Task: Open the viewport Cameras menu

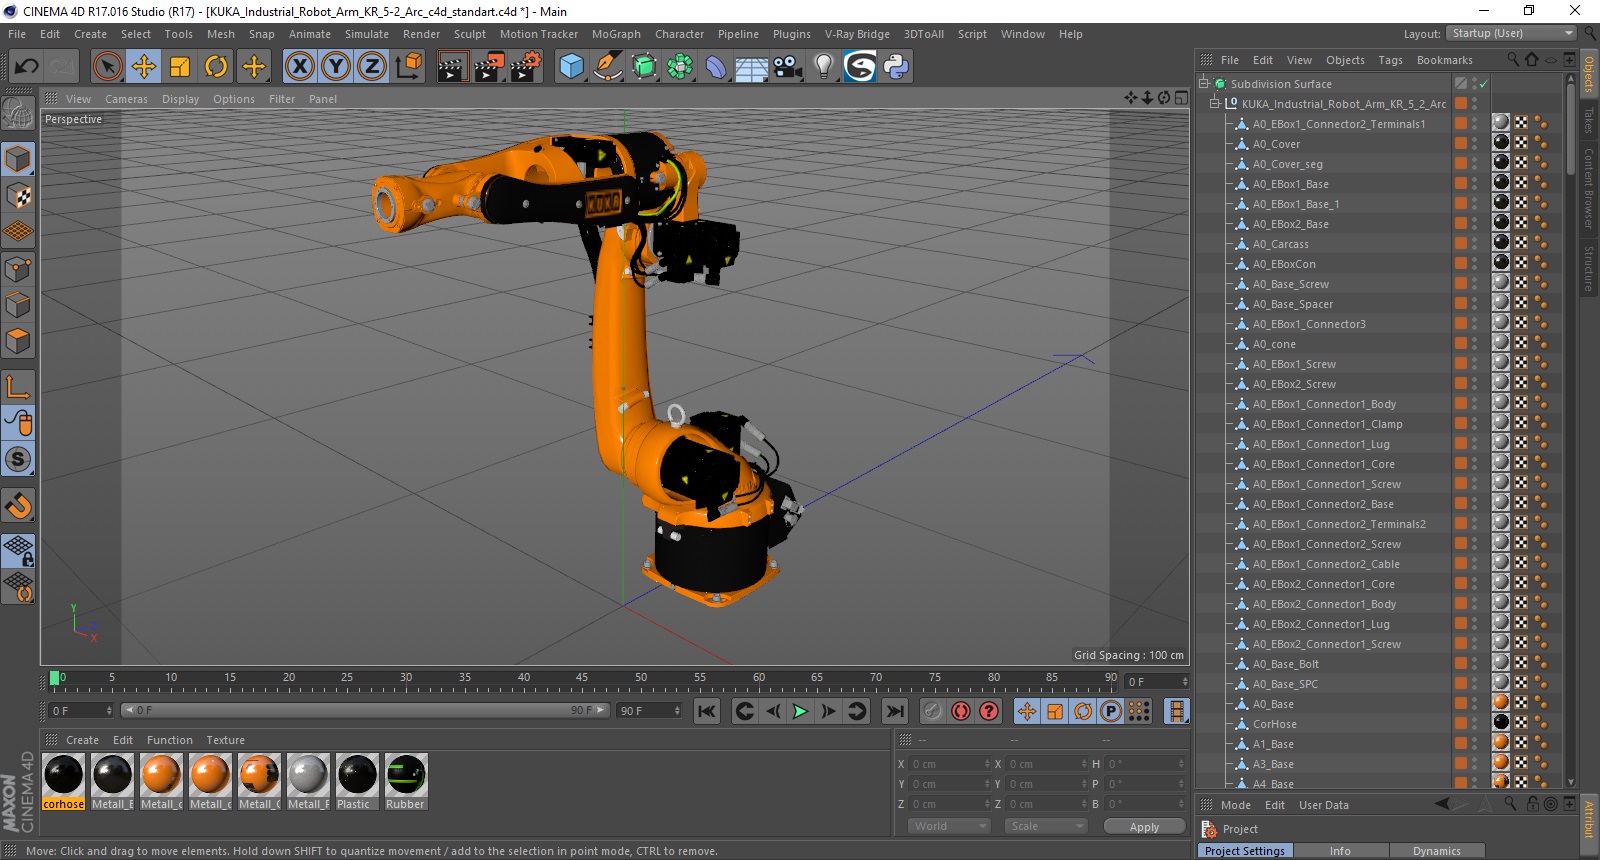Action: (126, 99)
